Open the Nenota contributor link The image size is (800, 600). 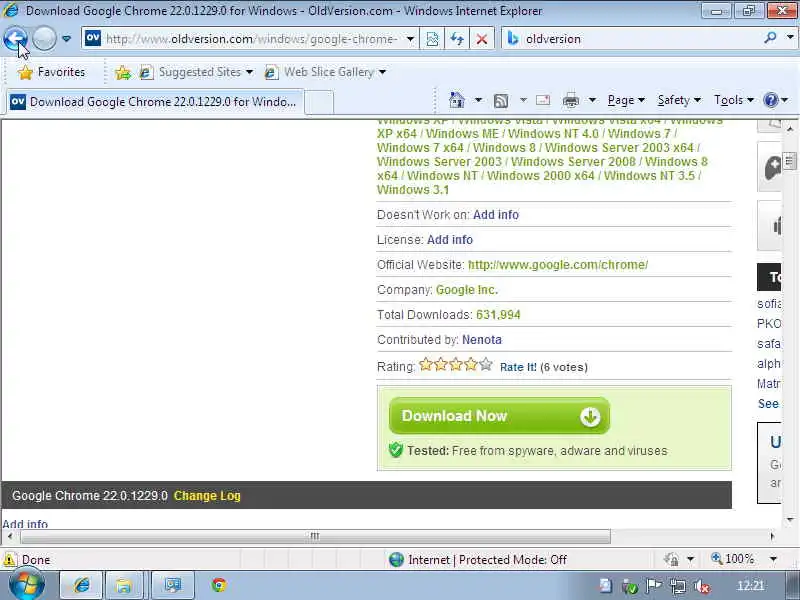click(482, 340)
